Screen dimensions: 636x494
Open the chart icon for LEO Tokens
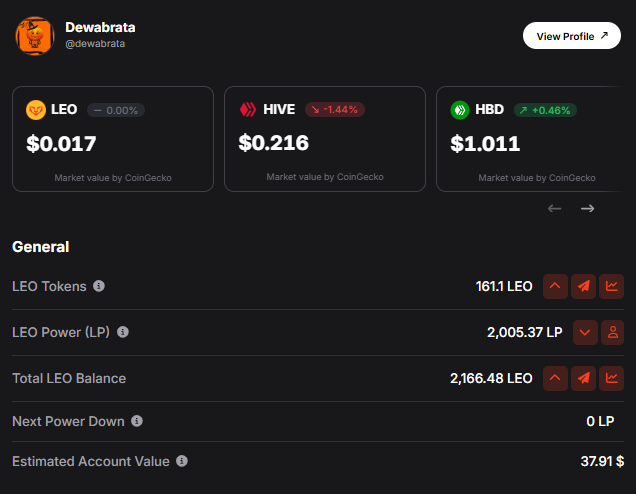(x=612, y=286)
